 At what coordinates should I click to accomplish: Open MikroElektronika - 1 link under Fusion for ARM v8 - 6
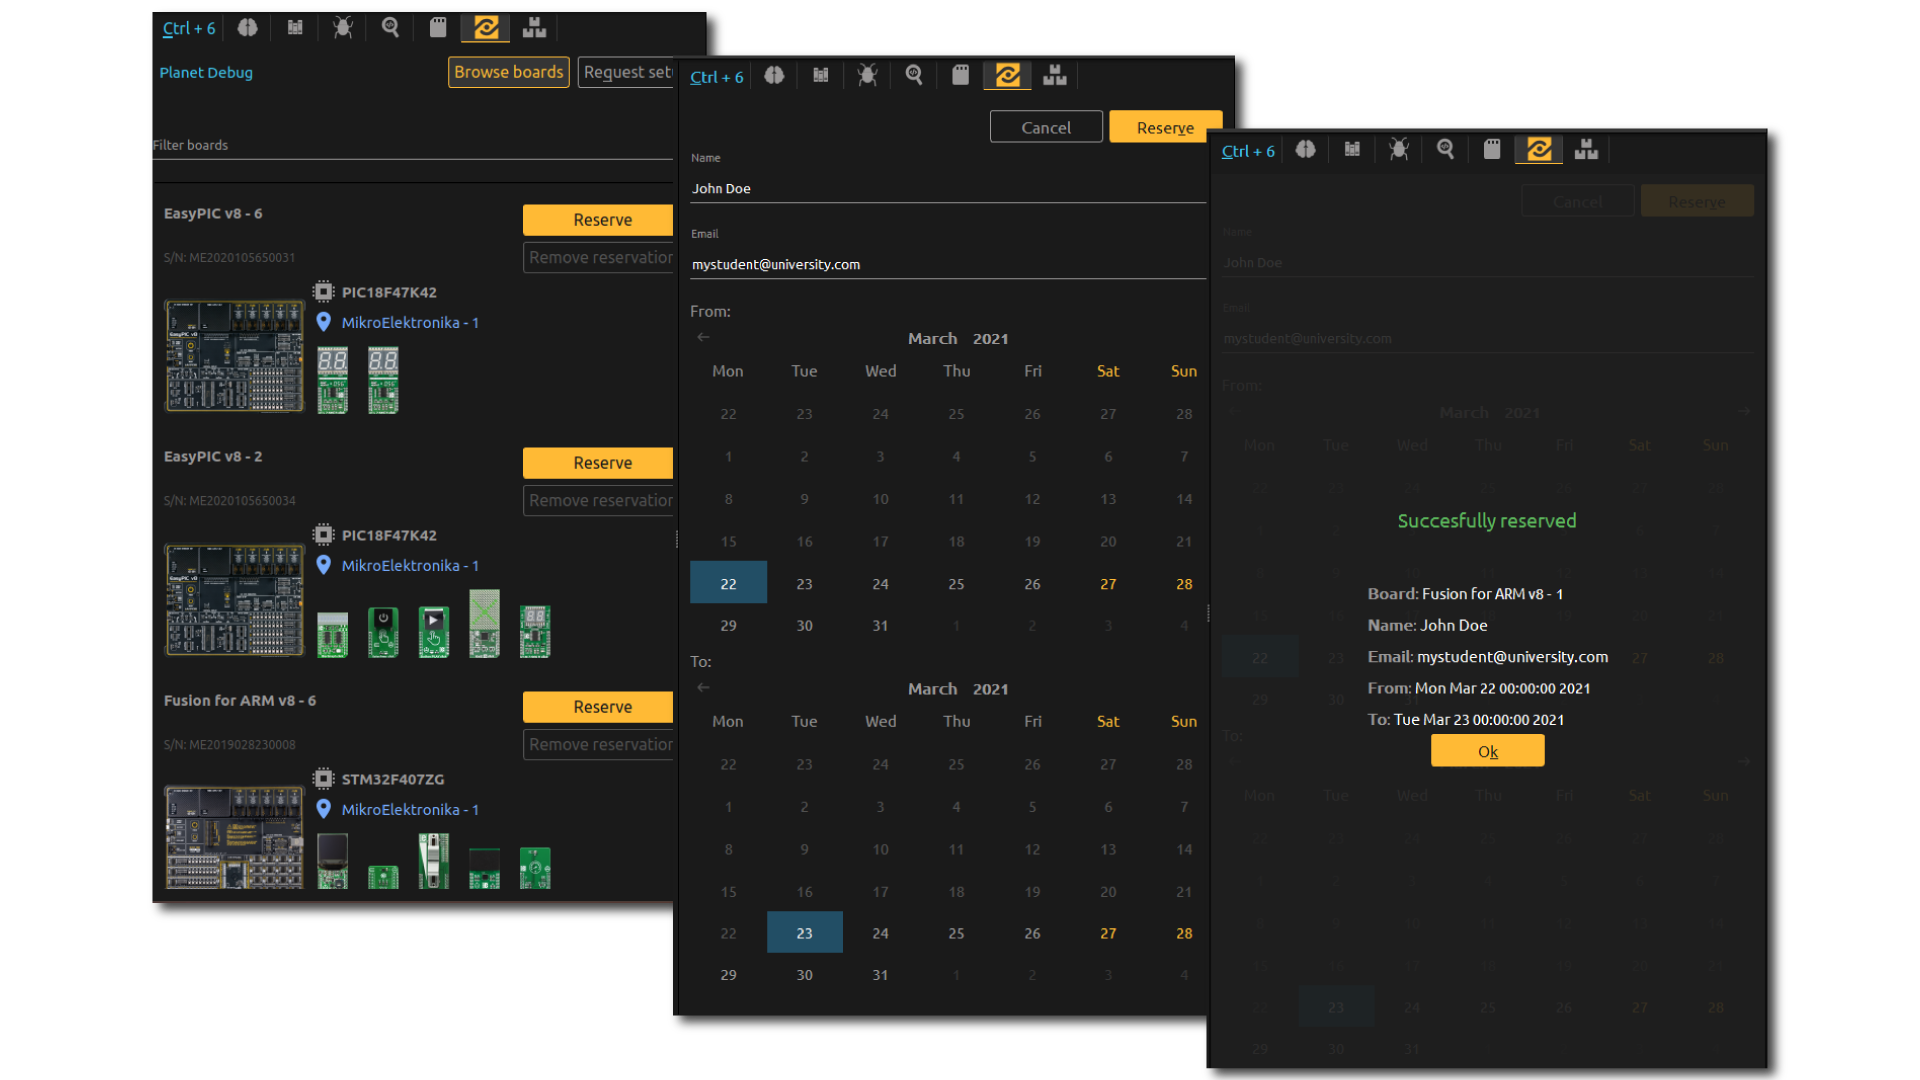410,809
